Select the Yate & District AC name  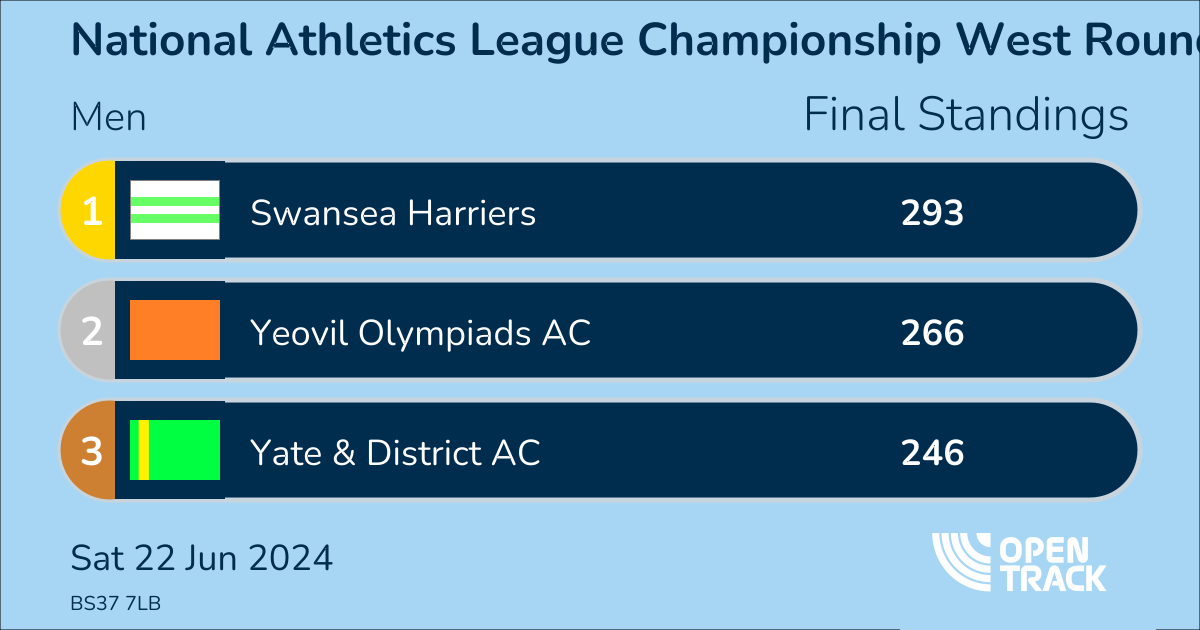point(395,453)
